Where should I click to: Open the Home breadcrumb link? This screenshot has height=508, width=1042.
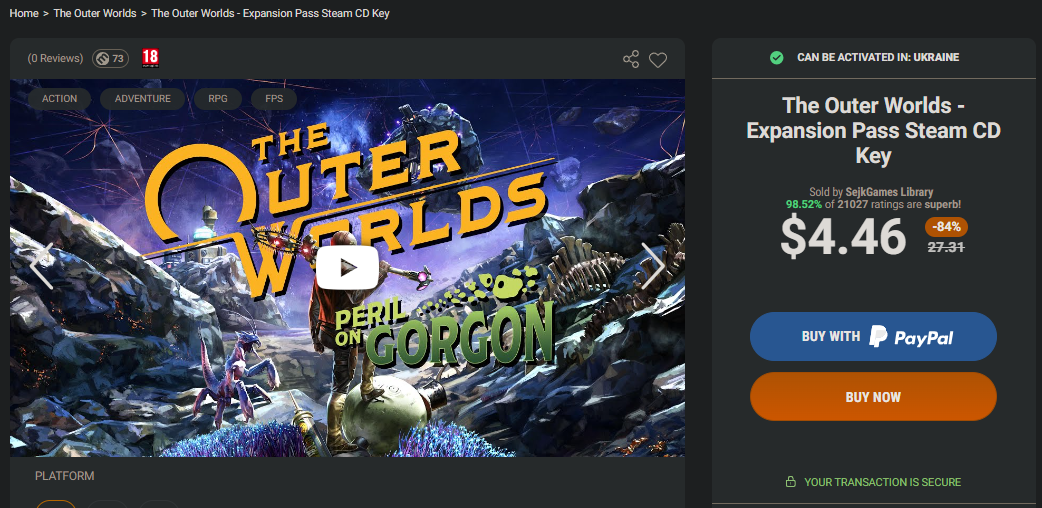point(24,13)
